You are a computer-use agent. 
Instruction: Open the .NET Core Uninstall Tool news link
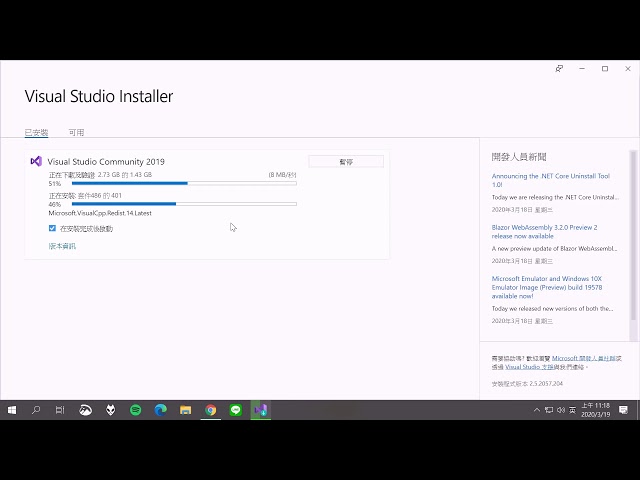tap(551, 180)
